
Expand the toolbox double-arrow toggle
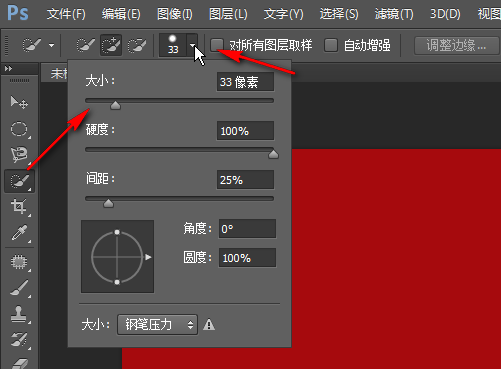(x=8, y=68)
